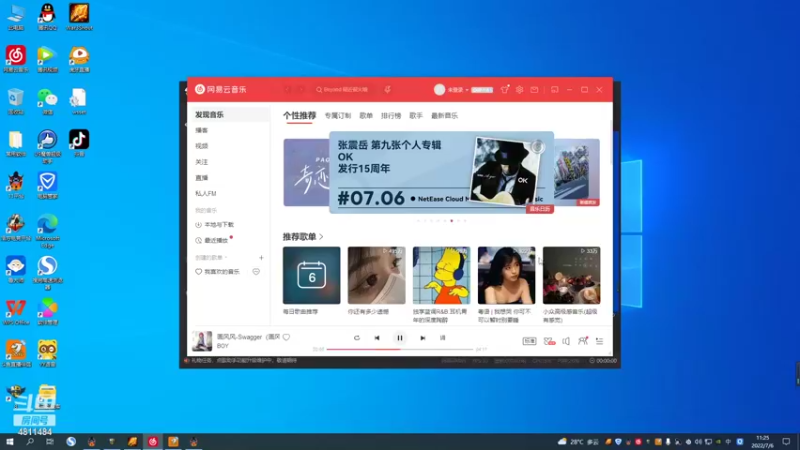Like current song with heart icon

(x=286, y=337)
